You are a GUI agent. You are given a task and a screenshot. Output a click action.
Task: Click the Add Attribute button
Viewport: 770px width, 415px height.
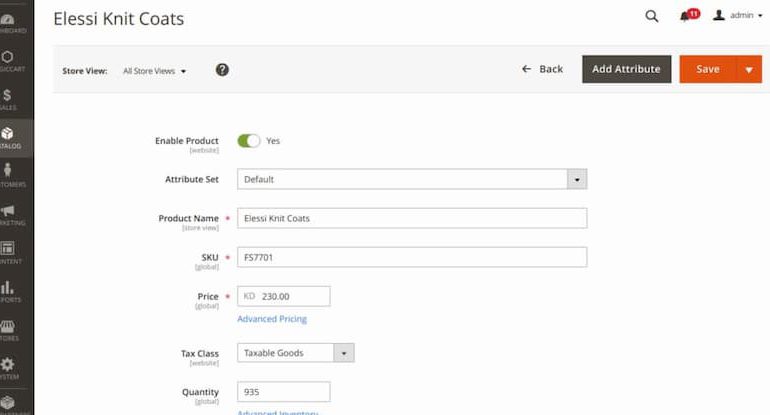[627, 69]
